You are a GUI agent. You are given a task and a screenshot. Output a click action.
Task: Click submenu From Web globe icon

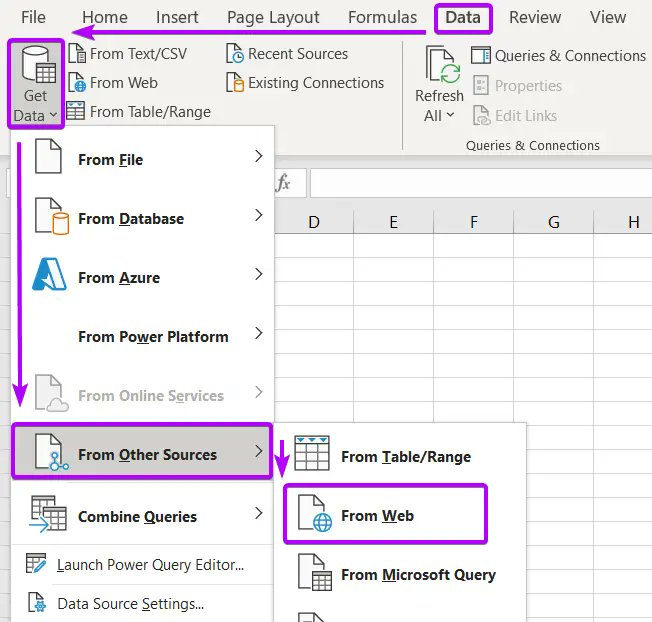[x=315, y=513]
